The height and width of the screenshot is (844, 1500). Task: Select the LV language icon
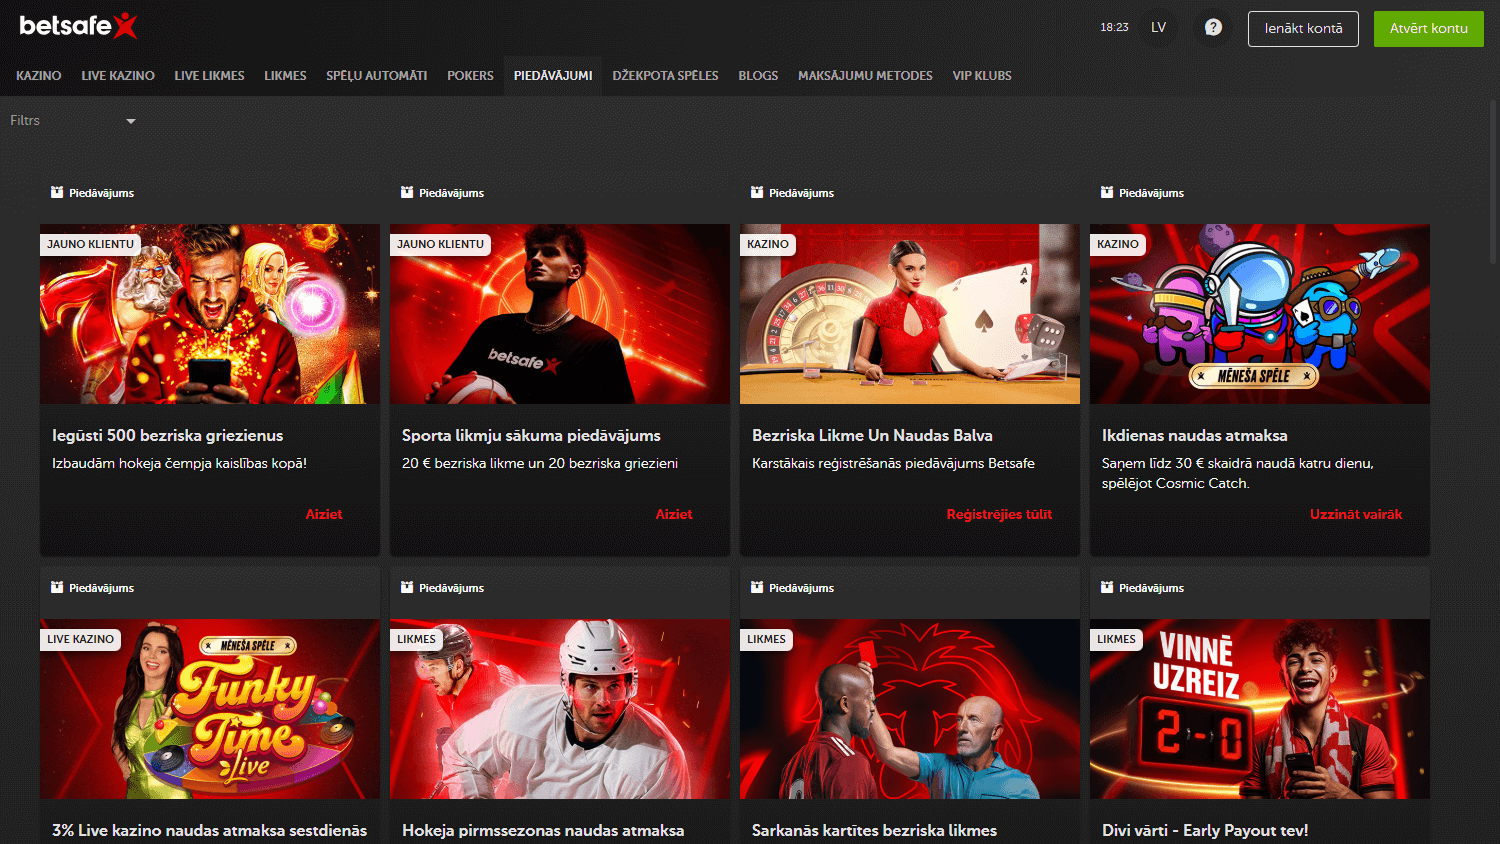point(1158,27)
